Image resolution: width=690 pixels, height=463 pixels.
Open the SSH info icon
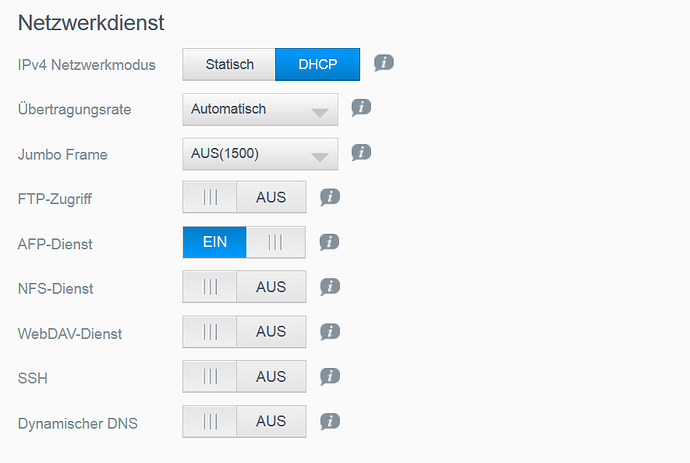[330, 376]
